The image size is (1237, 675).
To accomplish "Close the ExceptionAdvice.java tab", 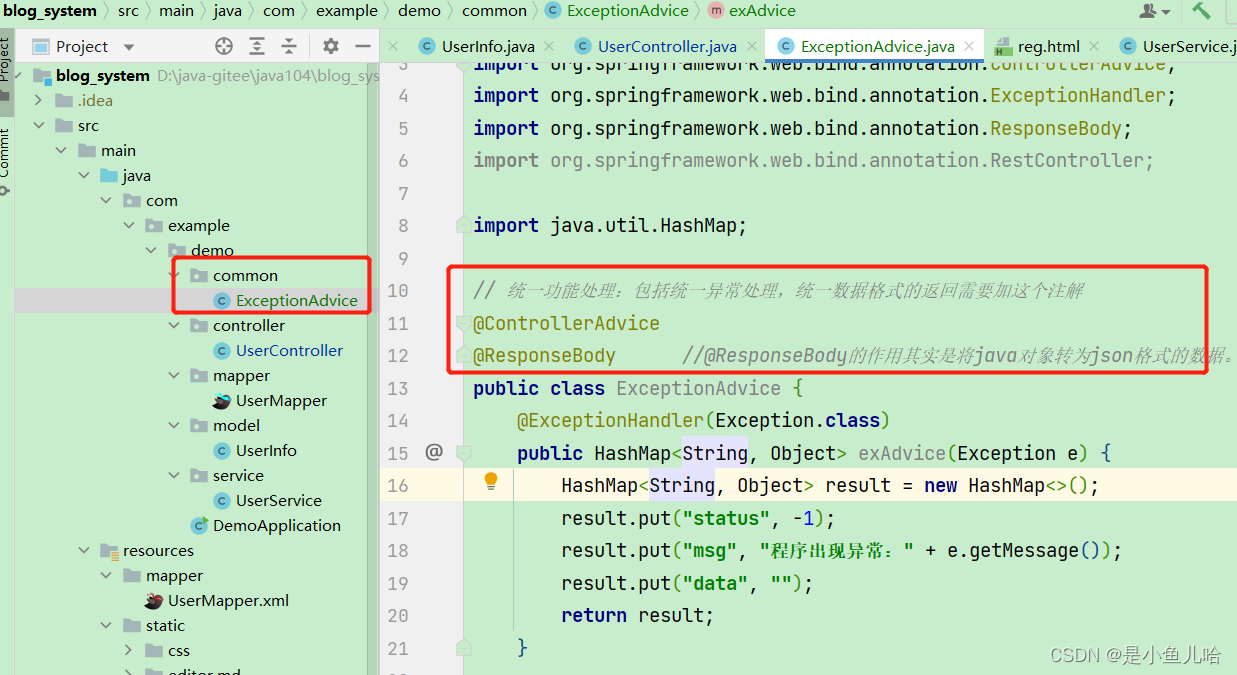I will point(970,46).
